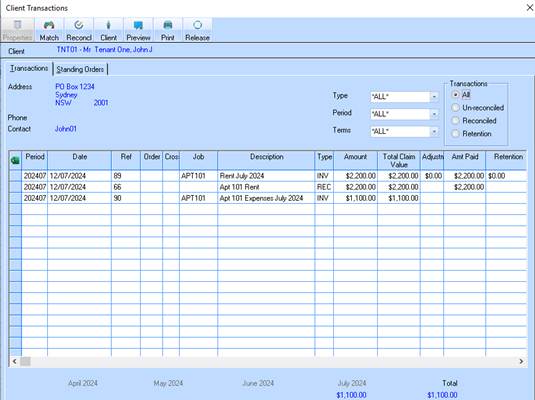The height and width of the screenshot is (400, 535).
Task: Click the horizontal scrollbar right arrow
Action: pyautogui.click(x=521, y=361)
